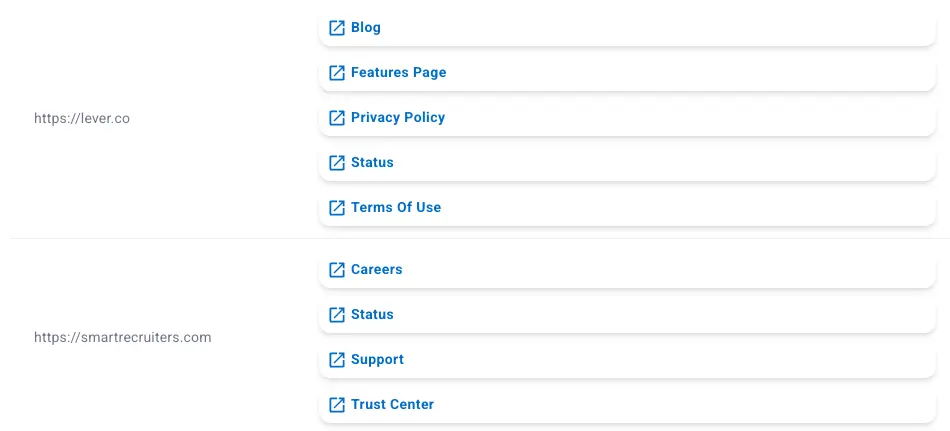Viewport: 950px width, 431px height.
Task: View the Terms Of Use link
Action: click(396, 208)
